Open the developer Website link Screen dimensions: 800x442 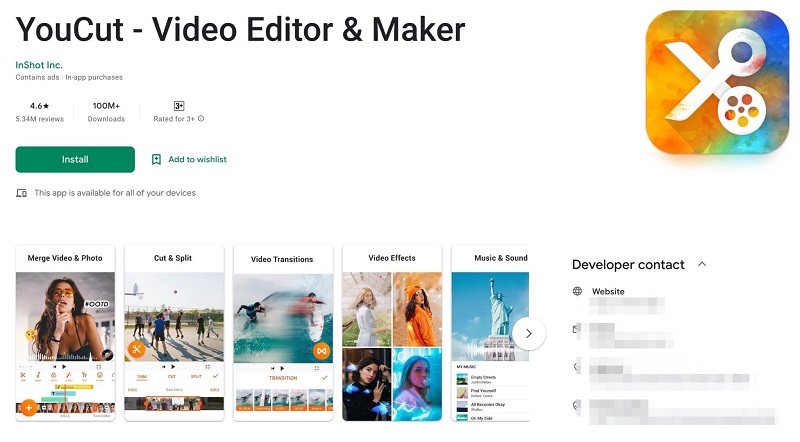pos(608,291)
